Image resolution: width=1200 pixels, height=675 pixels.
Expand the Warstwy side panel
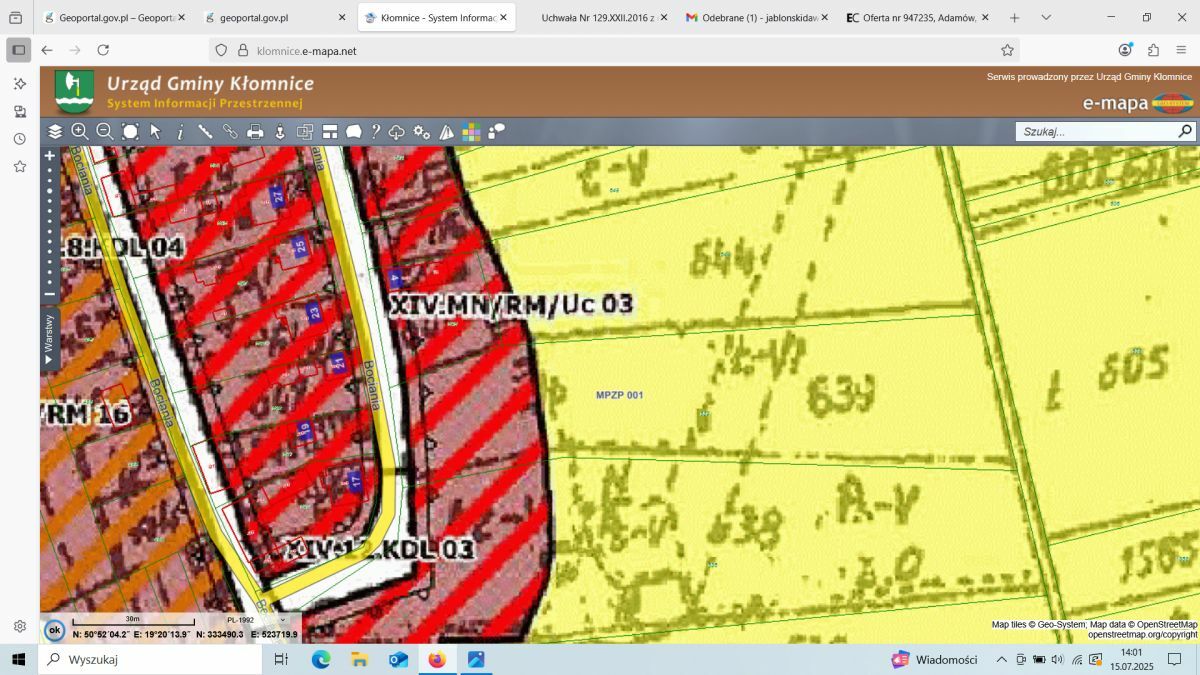[48, 338]
